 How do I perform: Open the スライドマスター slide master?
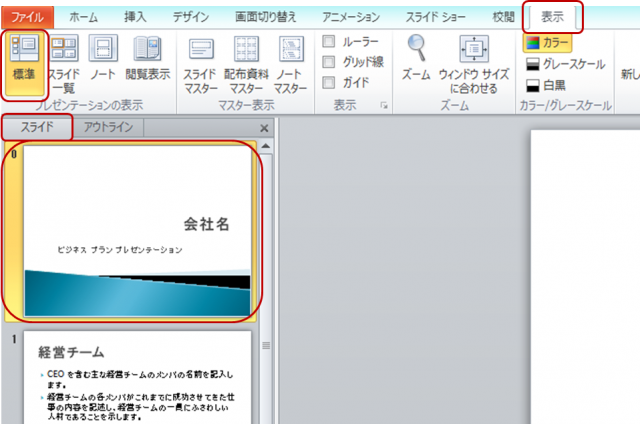[200, 64]
